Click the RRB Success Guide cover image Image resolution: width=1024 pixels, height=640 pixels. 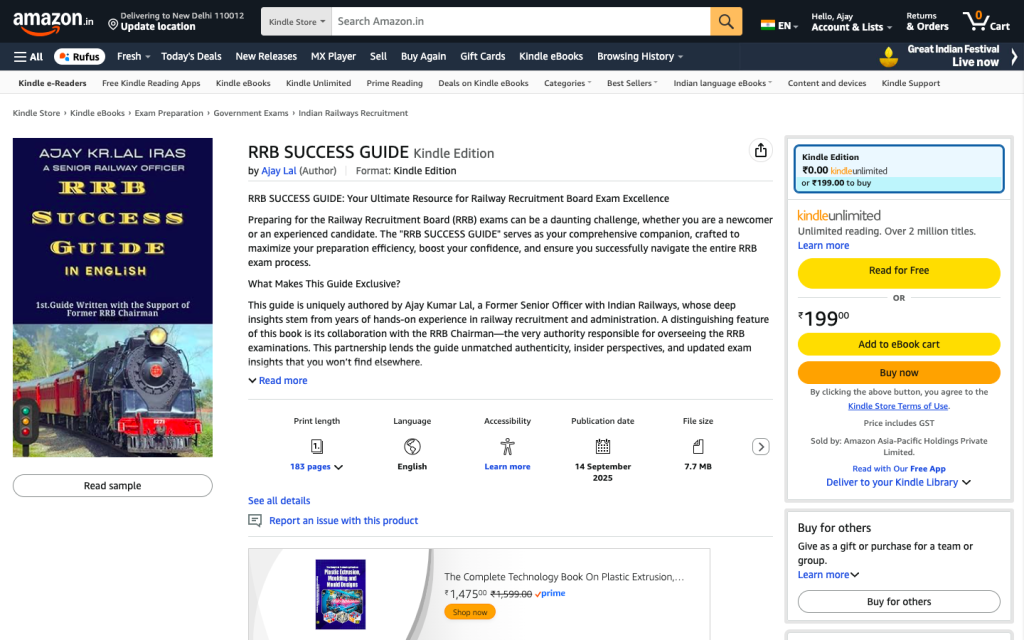[x=113, y=297]
